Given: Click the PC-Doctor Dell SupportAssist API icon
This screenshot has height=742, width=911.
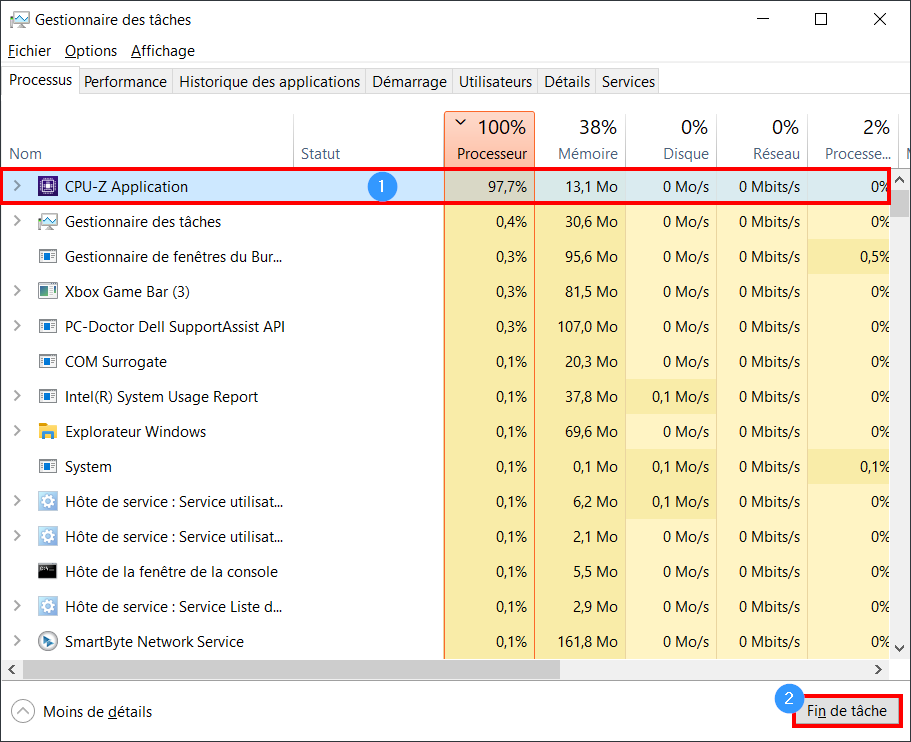Looking at the screenshot, I should (48, 327).
